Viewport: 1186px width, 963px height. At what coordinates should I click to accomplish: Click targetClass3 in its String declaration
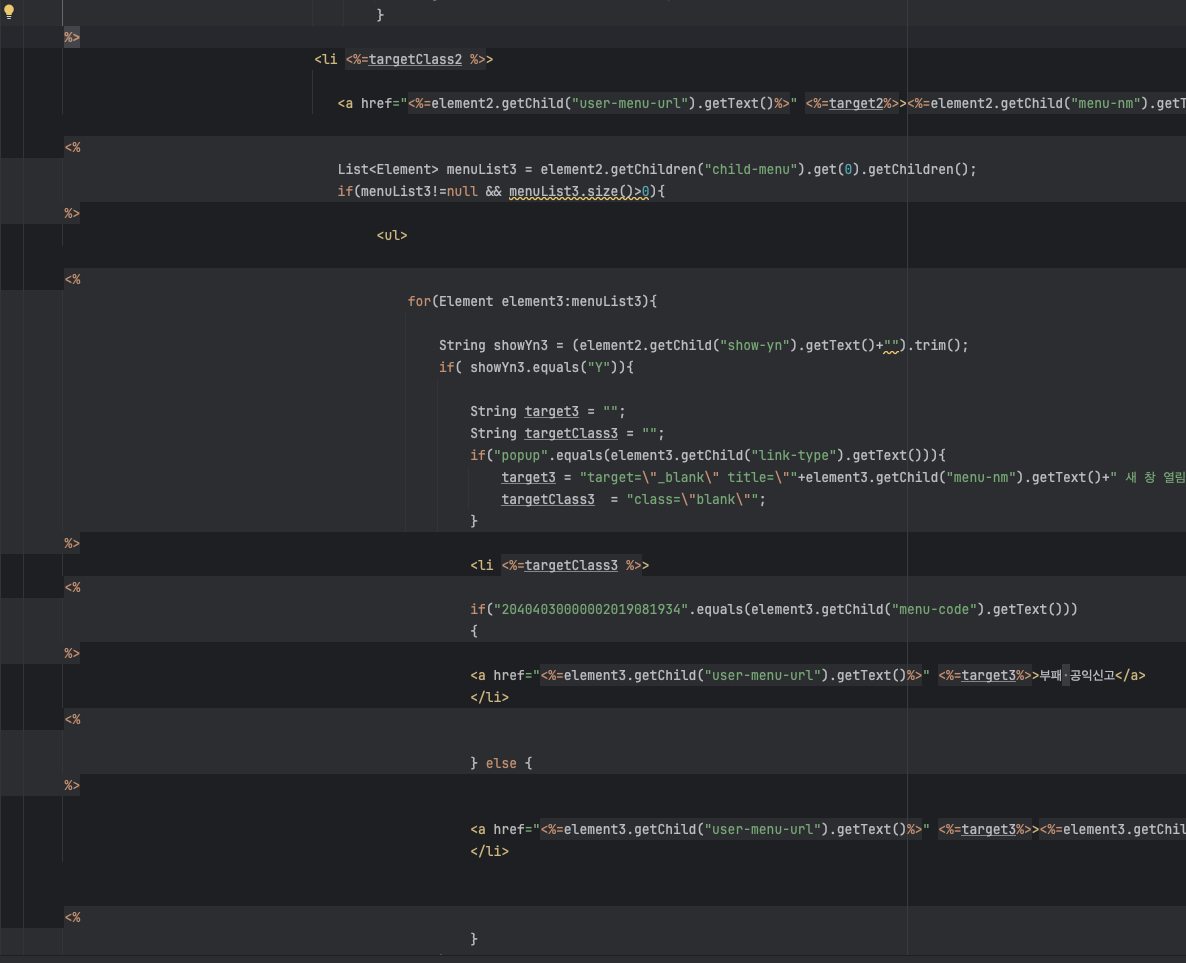tap(571, 433)
